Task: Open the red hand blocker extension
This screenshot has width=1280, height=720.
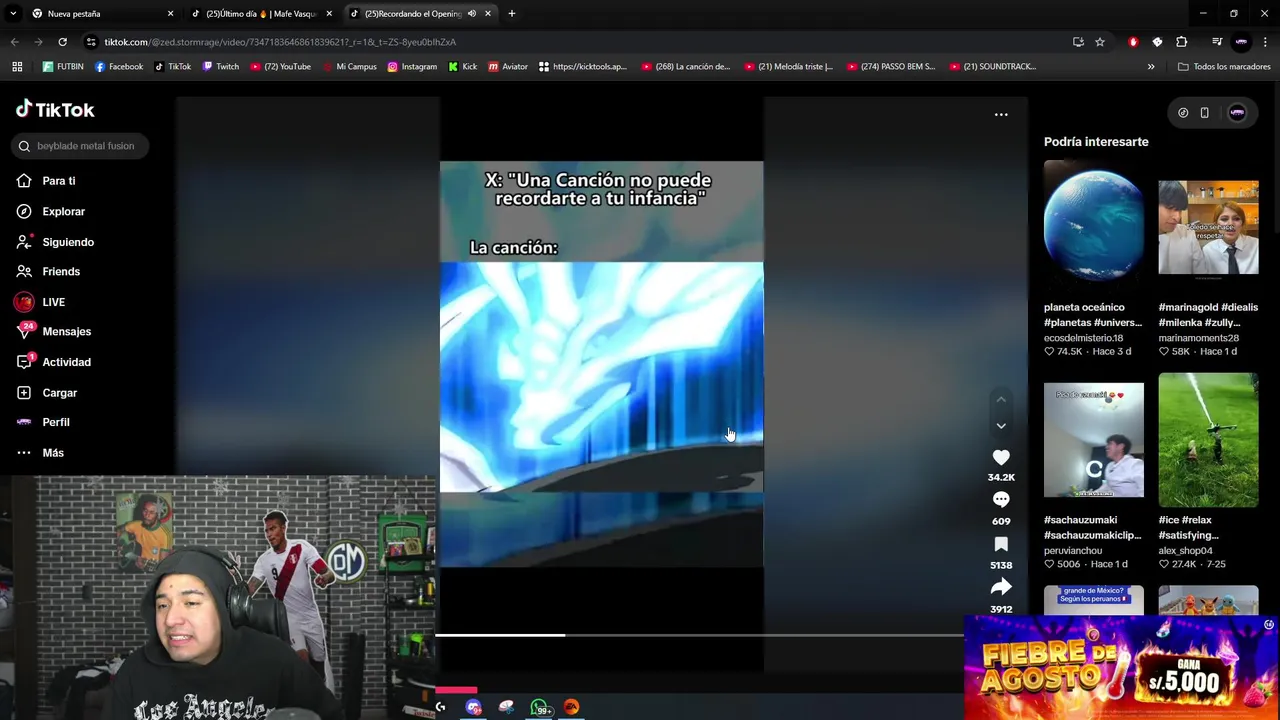Action: tap(1133, 42)
